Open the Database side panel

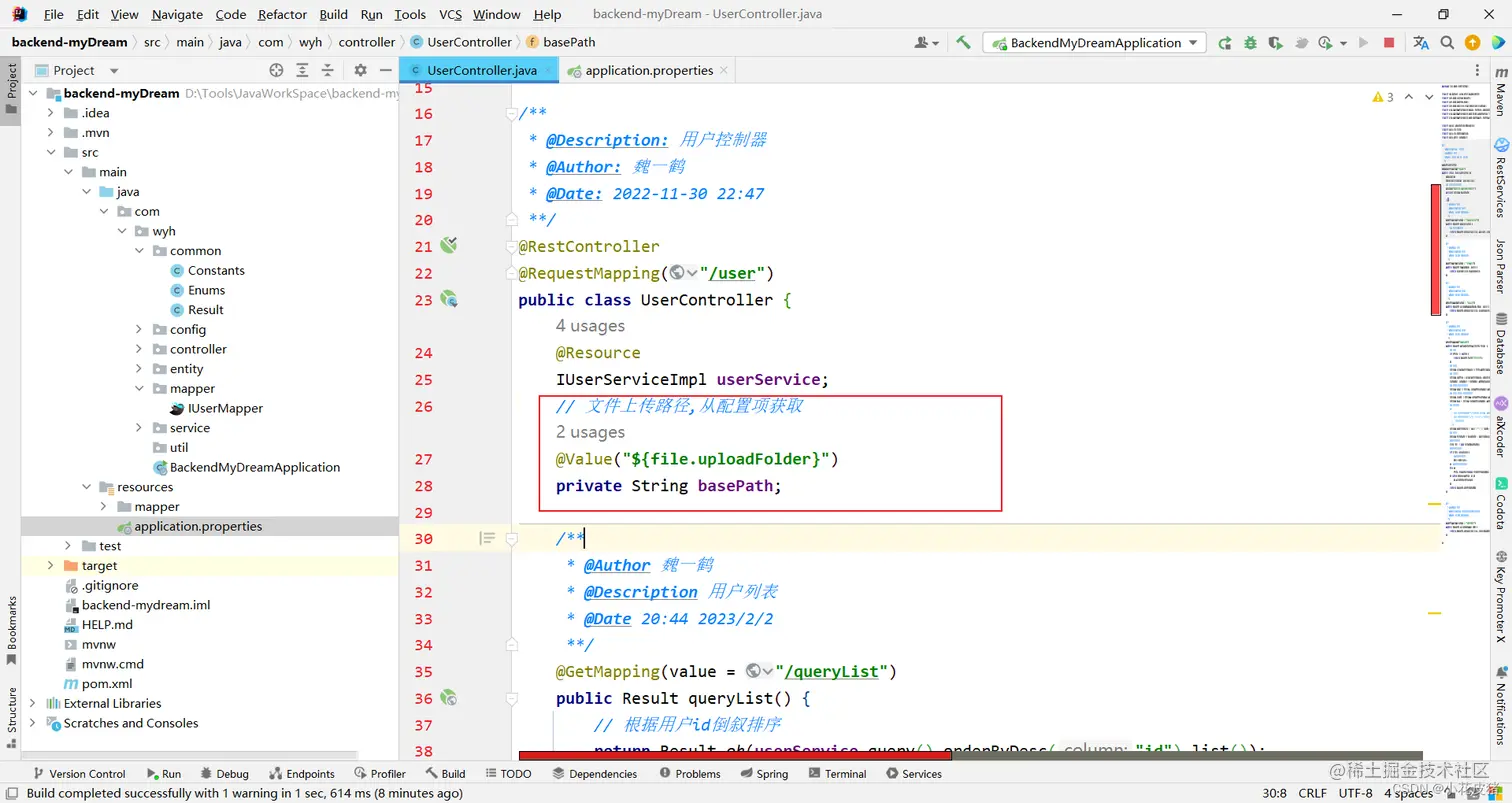pyautogui.click(x=1500, y=343)
